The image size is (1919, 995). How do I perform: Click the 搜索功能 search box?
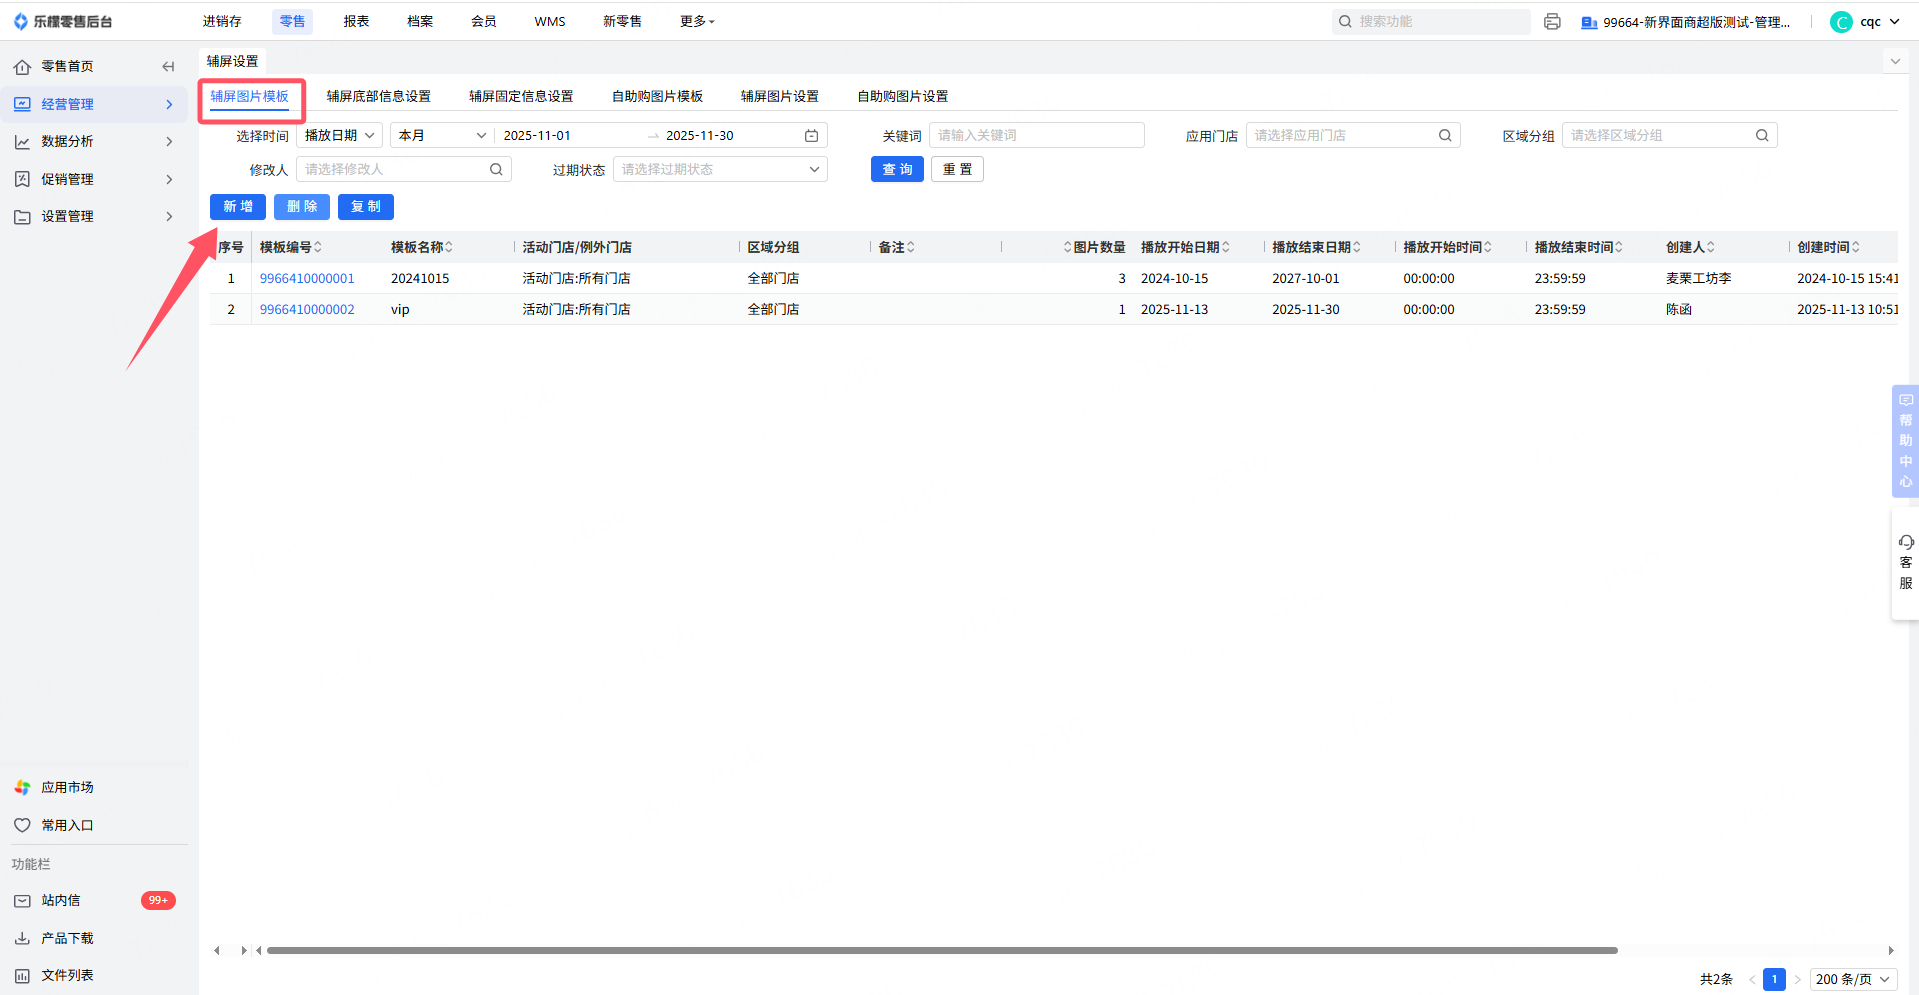pos(1431,21)
